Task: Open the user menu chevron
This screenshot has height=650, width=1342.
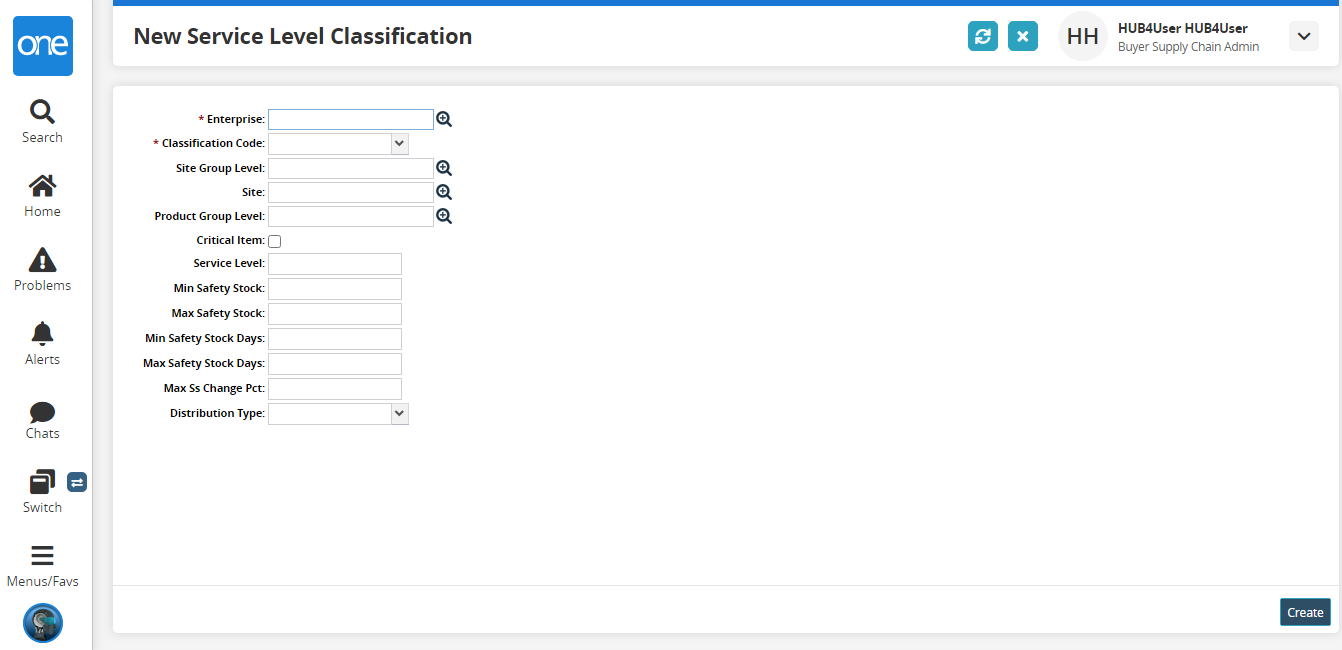Action: [x=1304, y=37]
